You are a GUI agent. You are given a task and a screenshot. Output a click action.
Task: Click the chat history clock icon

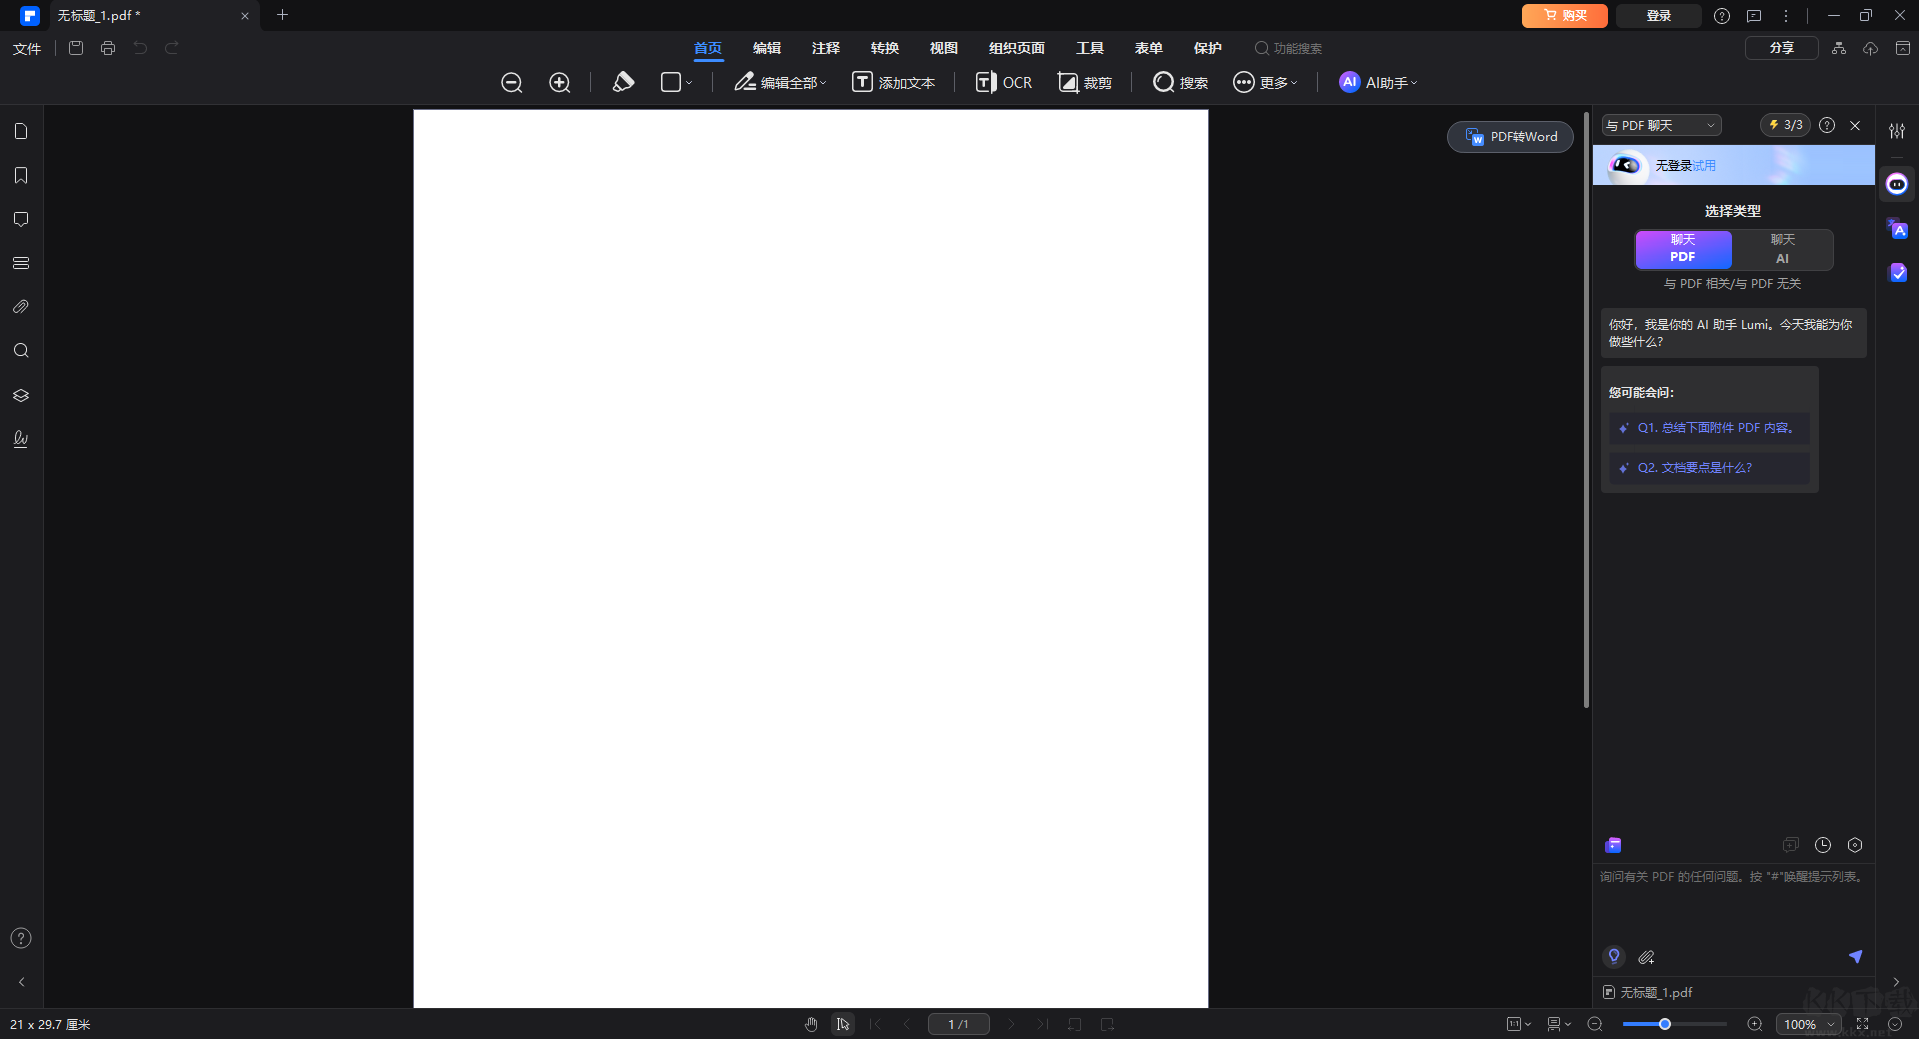coord(1823,845)
